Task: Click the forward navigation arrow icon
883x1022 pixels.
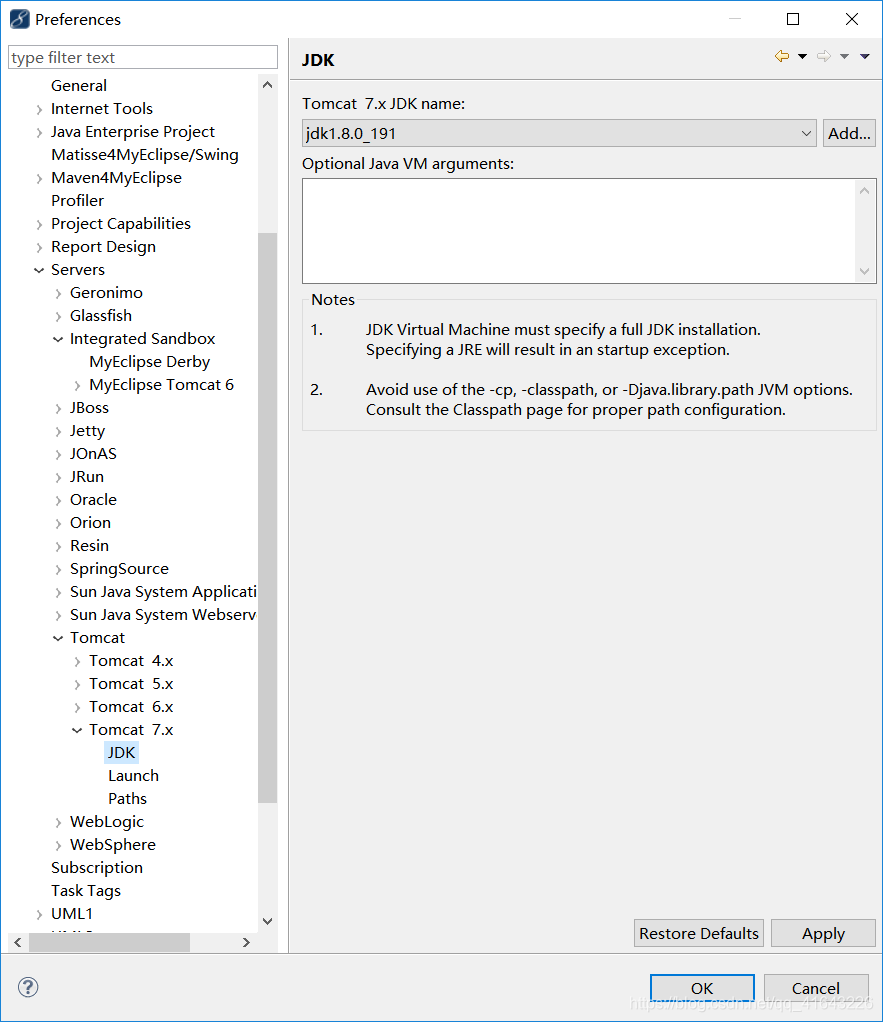Action: 824,57
